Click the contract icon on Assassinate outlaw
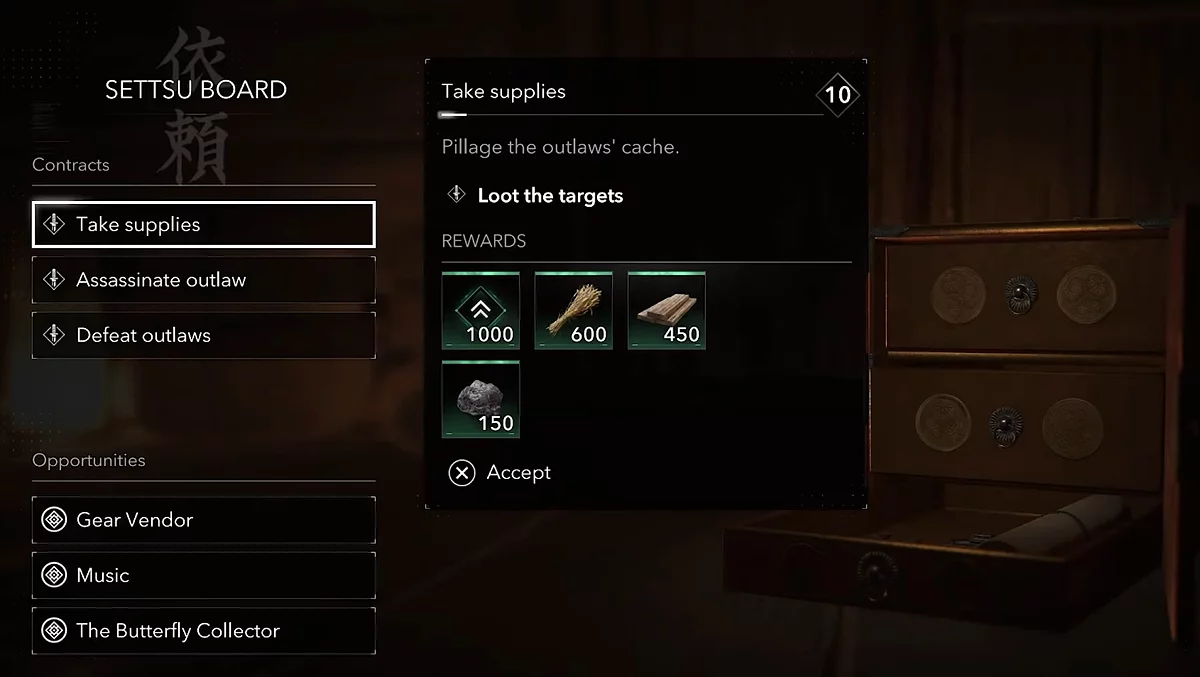The height and width of the screenshot is (677, 1200). [54, 280]
